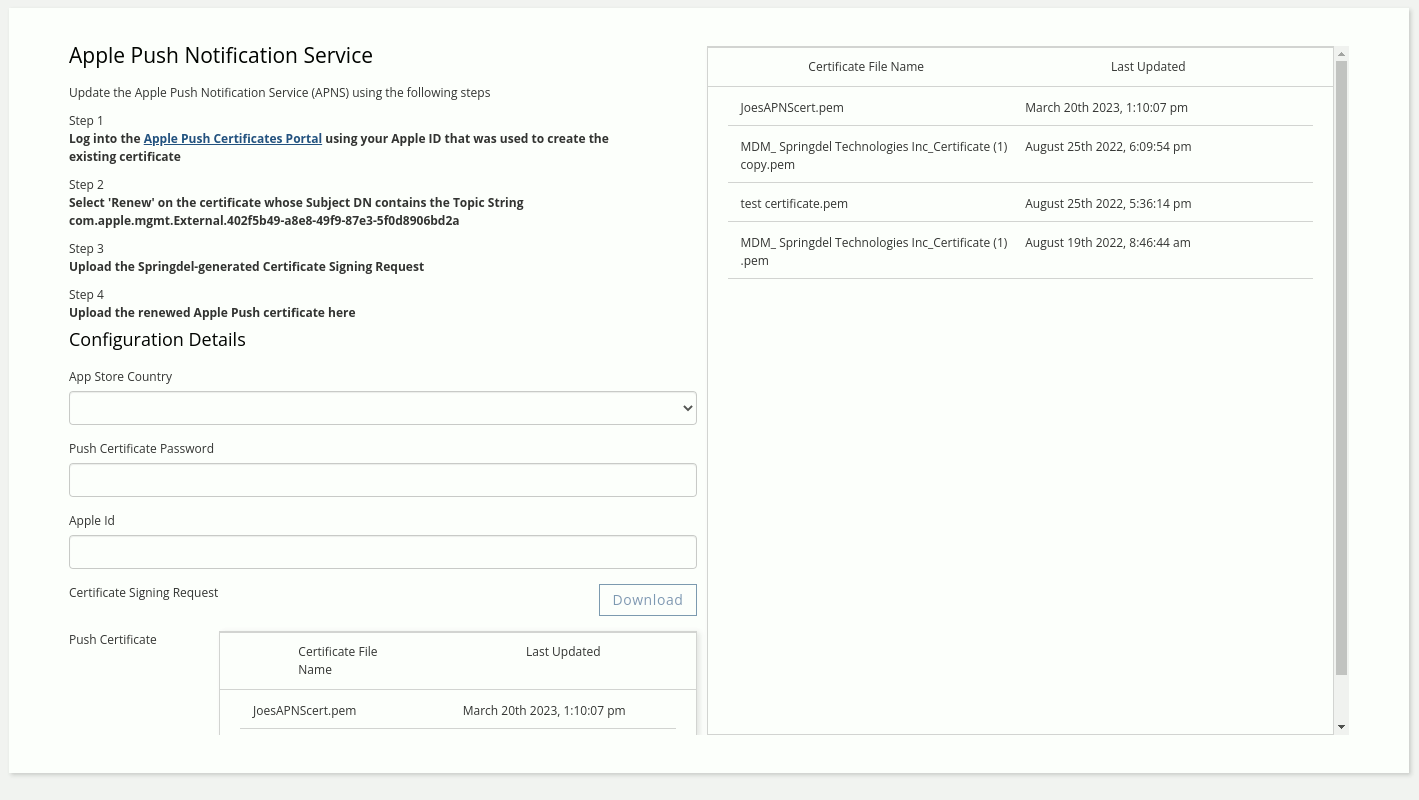This screenshot has height=800, width=1419.
Task: Click inside the Push Certificate Password field
Action: coord(383,480)
